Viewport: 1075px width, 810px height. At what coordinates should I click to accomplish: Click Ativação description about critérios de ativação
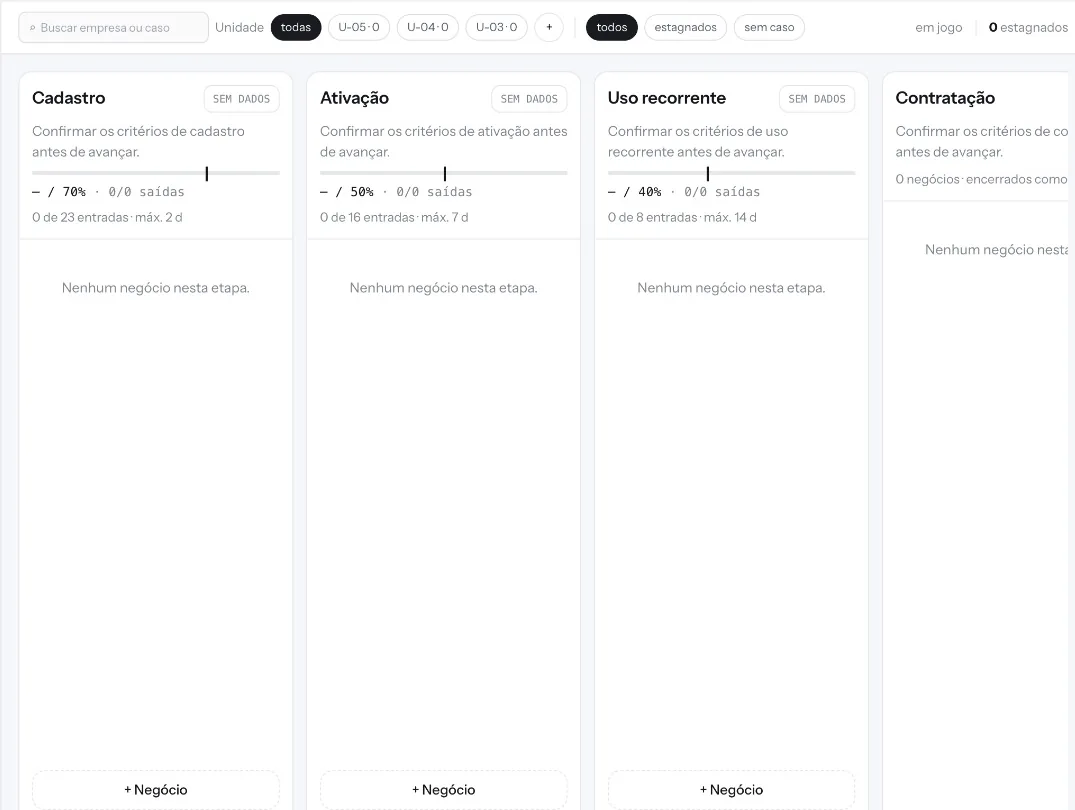point(444,141)
